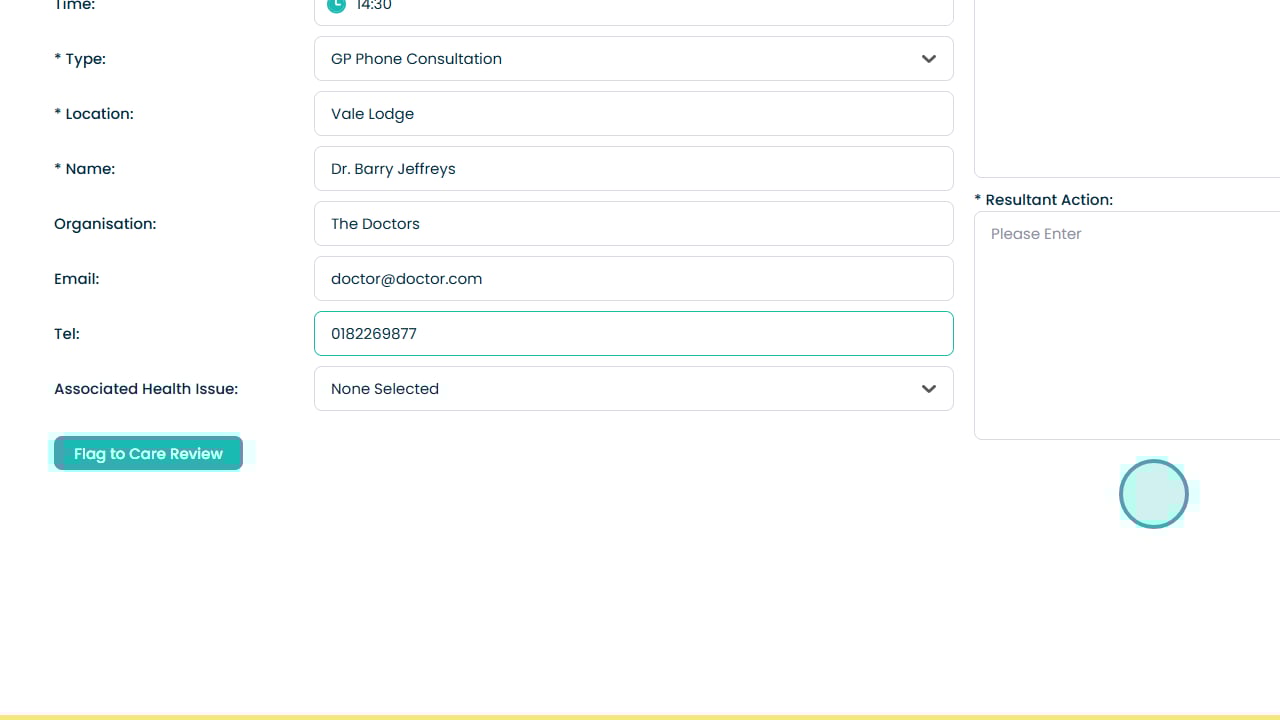Click the Resultant Action label text

click(1048, 200)
